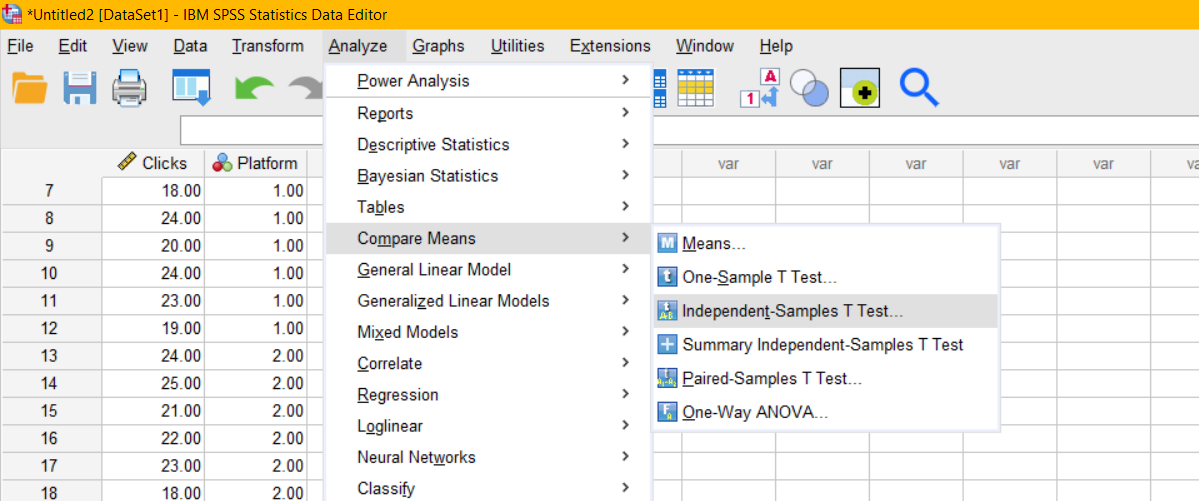1202x501 pixels.
Task: Select row header number 18
Action: (50, 491)
